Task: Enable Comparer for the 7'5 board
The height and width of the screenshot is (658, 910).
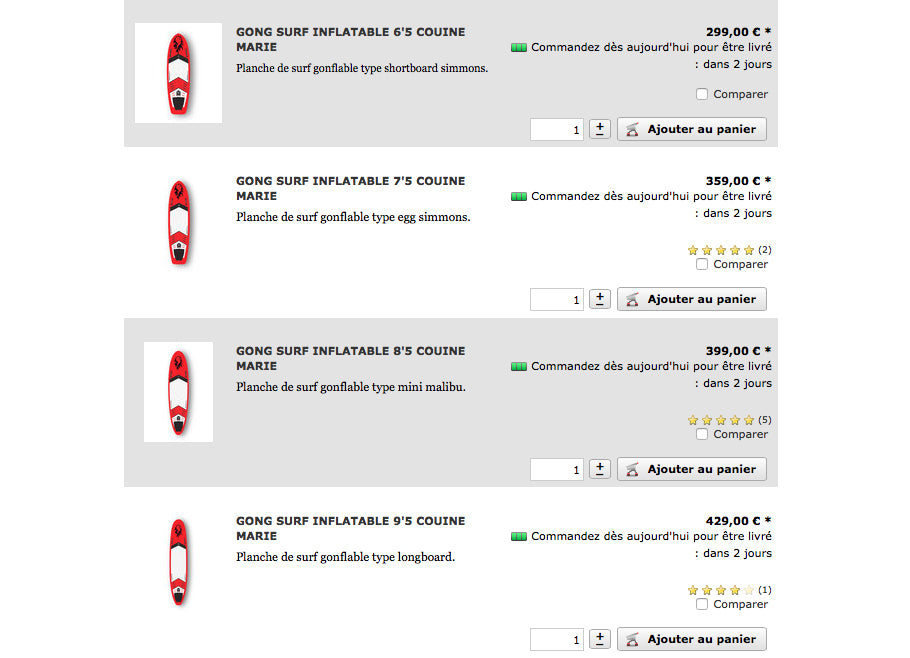Action: click(x=702, y=264)
